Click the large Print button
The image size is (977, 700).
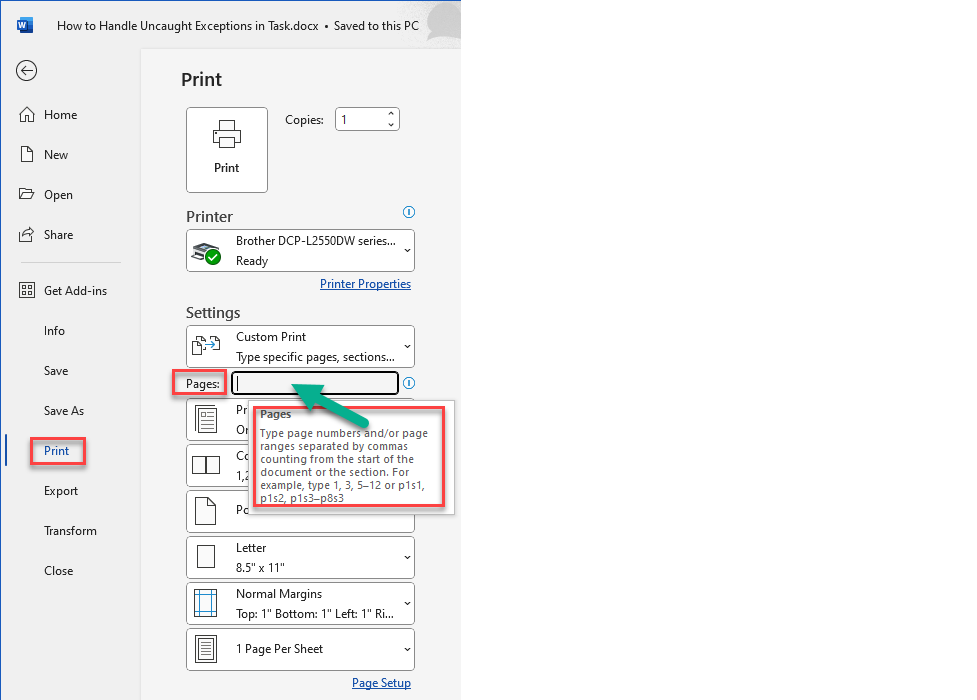[227, 150]
